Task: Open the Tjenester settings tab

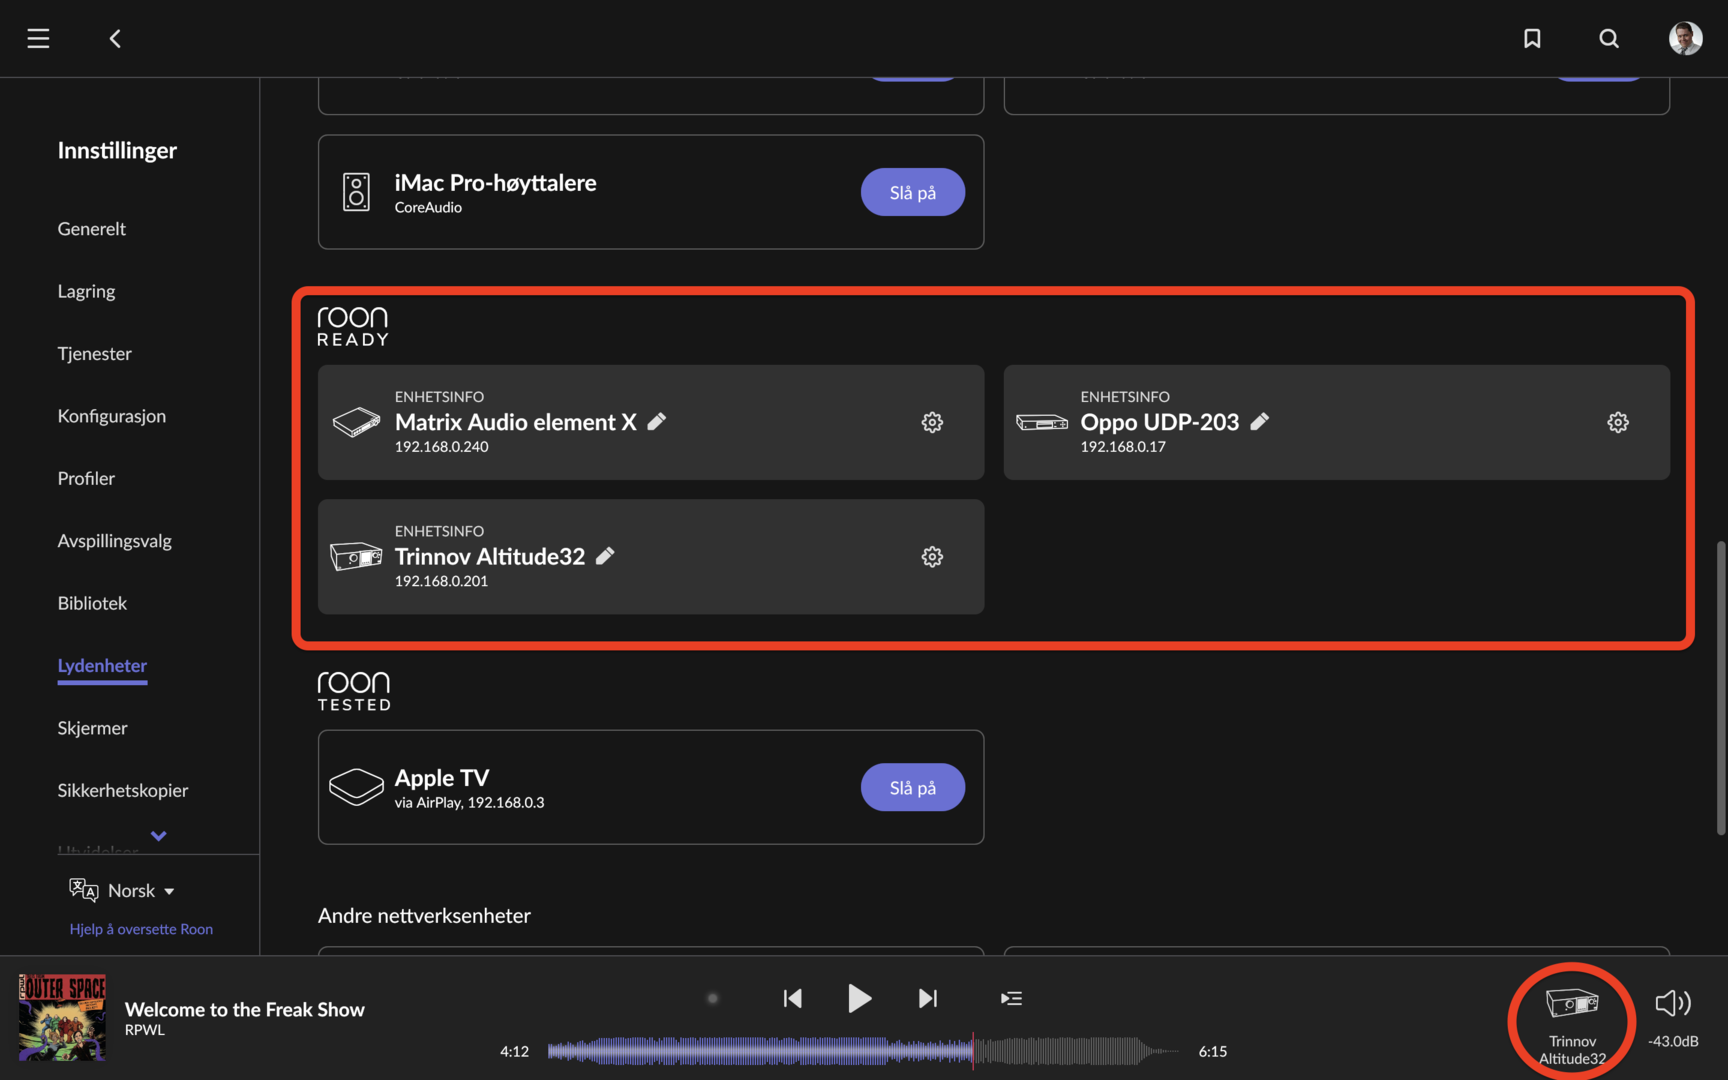Action: [94, 354]
